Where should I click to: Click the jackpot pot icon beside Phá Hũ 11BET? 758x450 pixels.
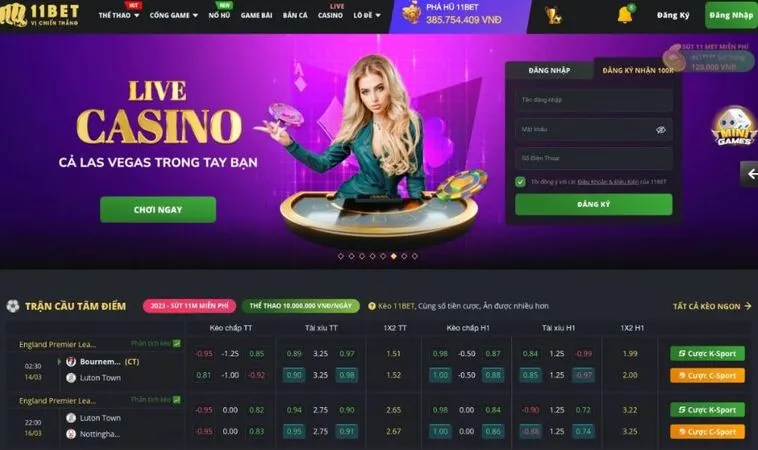coord(411,13)
